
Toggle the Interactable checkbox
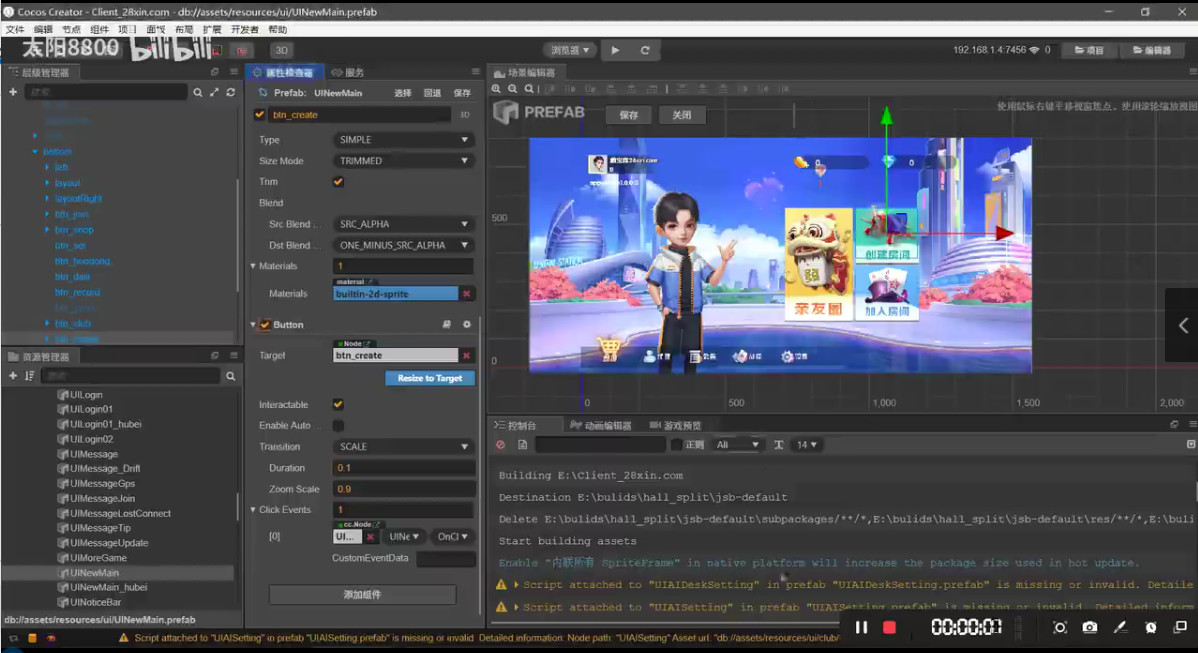pyautogui.click(x=338, y=405)
